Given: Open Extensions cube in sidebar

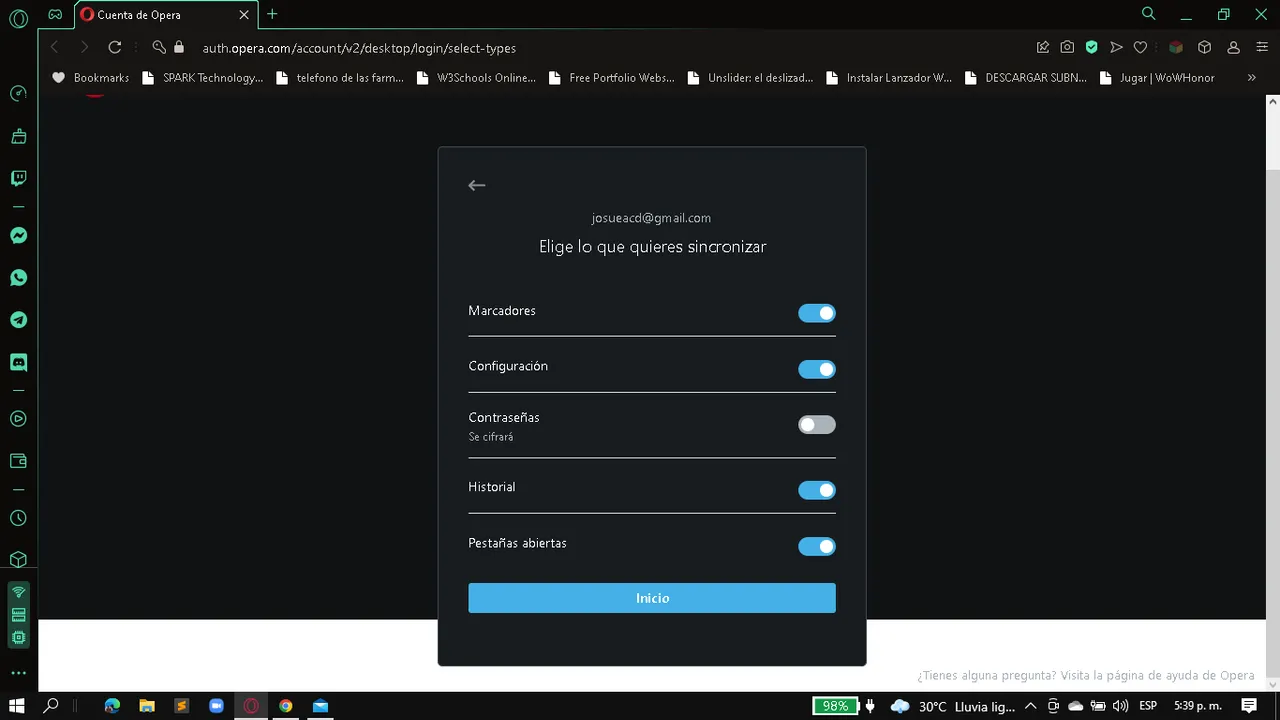Looking at the screenshot, I should (x=18, y=560).
